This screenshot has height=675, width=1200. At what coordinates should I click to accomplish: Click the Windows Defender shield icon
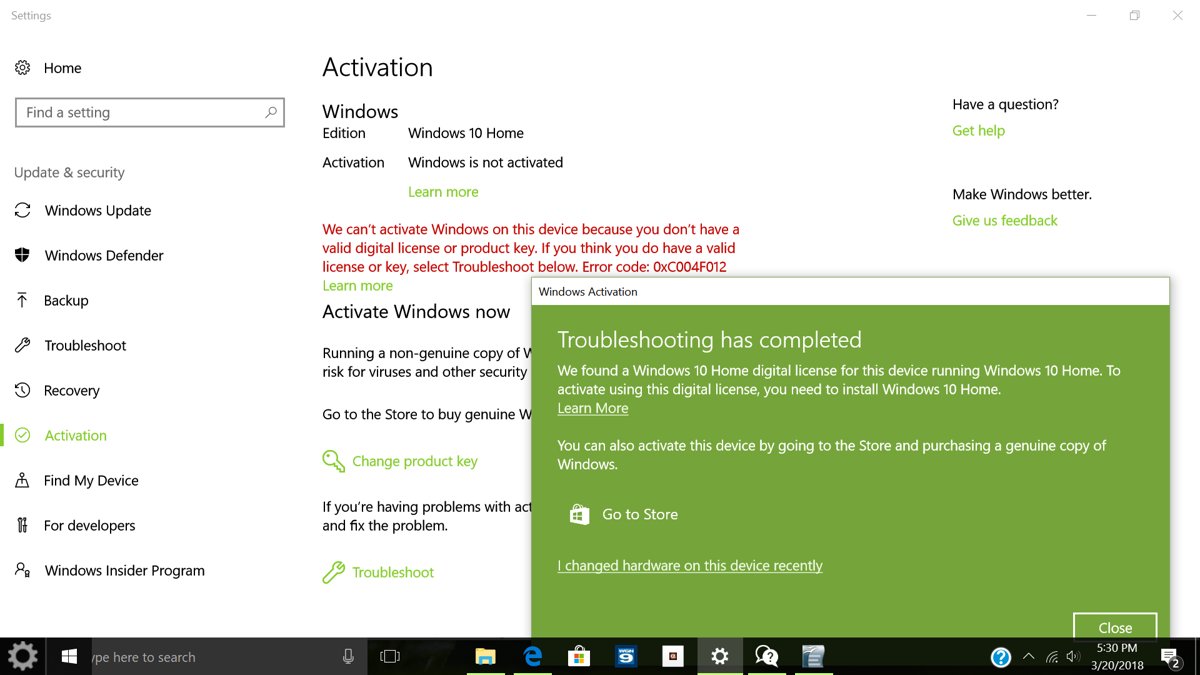(22, 255)
